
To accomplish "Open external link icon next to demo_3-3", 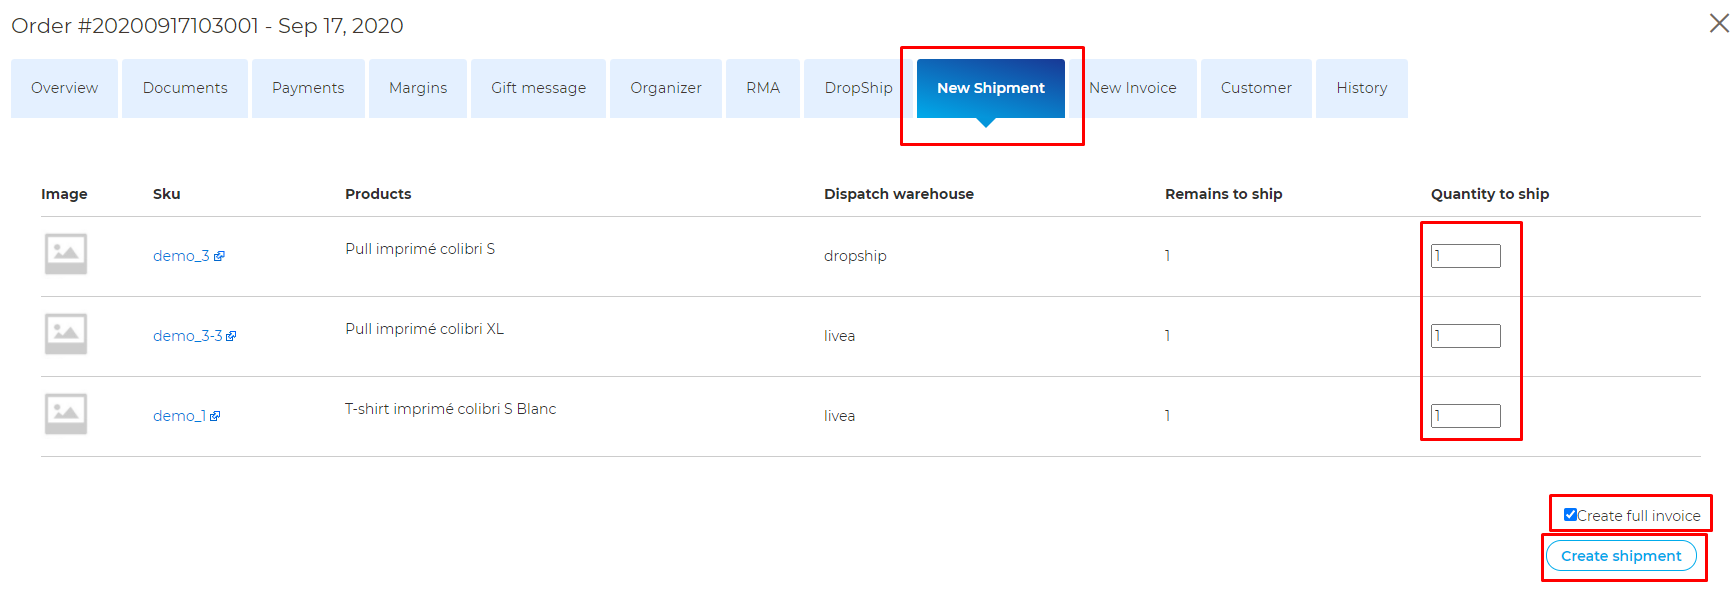I will 231,336.
